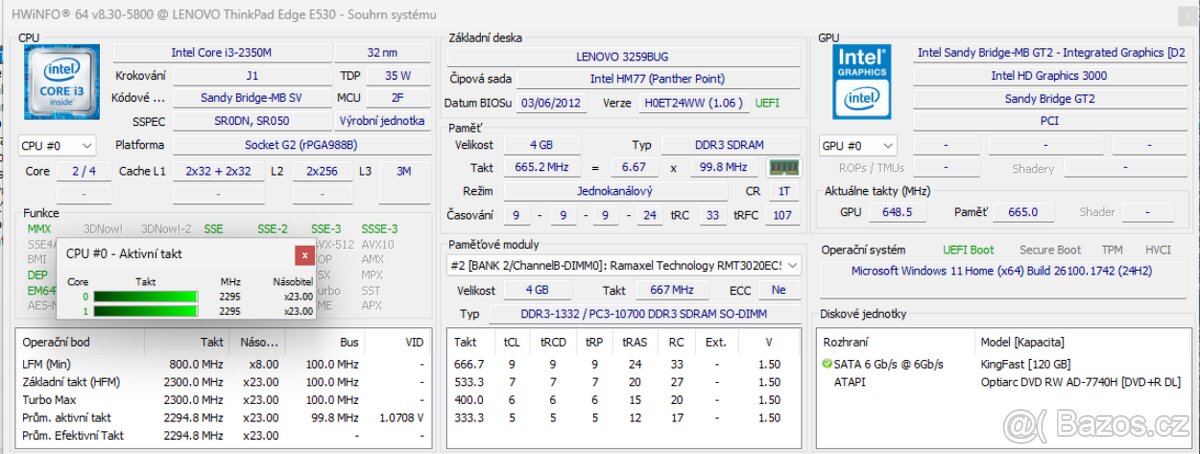
Task: Click the Bus column header
Action: (x=347, y=342)
